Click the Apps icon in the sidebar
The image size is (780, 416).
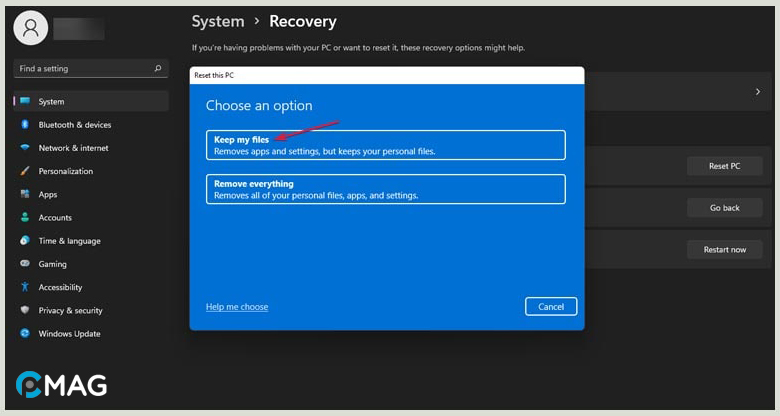click(x=25, y=194)
